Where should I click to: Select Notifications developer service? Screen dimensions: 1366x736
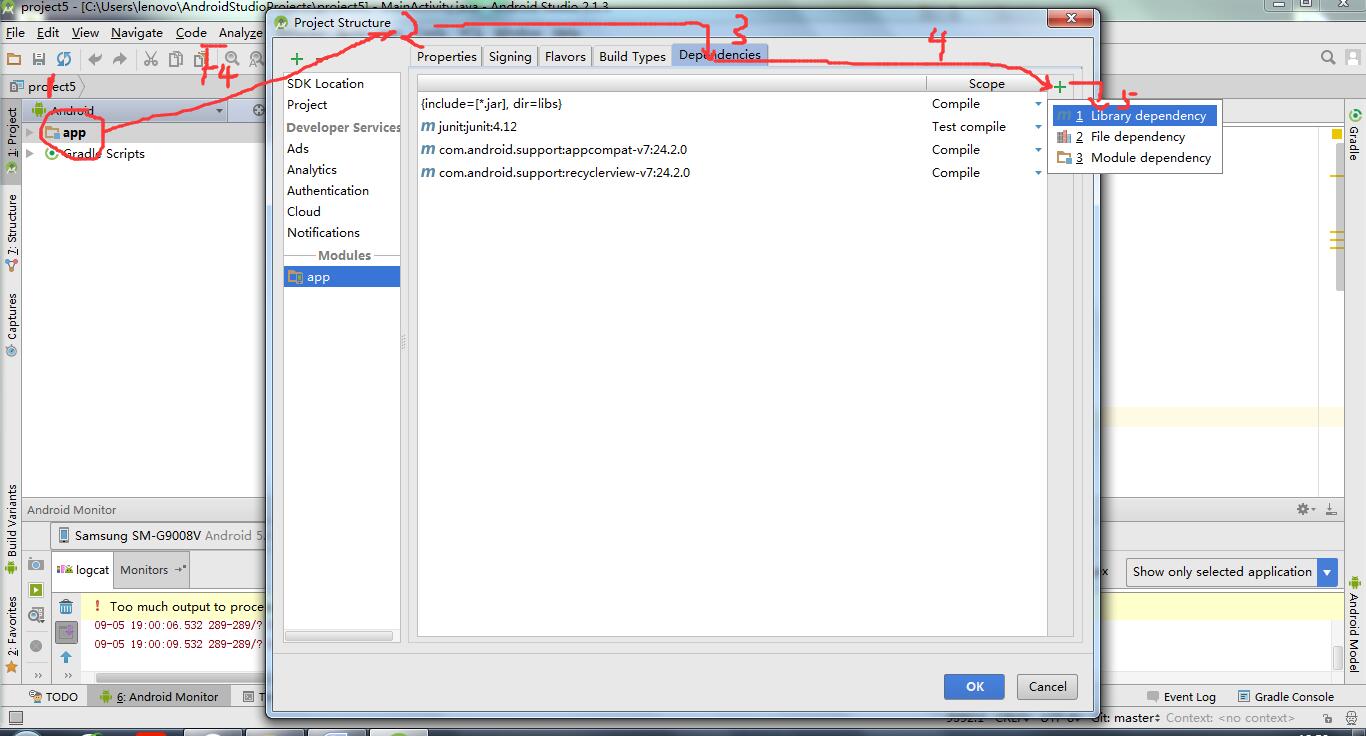(323, 233)
